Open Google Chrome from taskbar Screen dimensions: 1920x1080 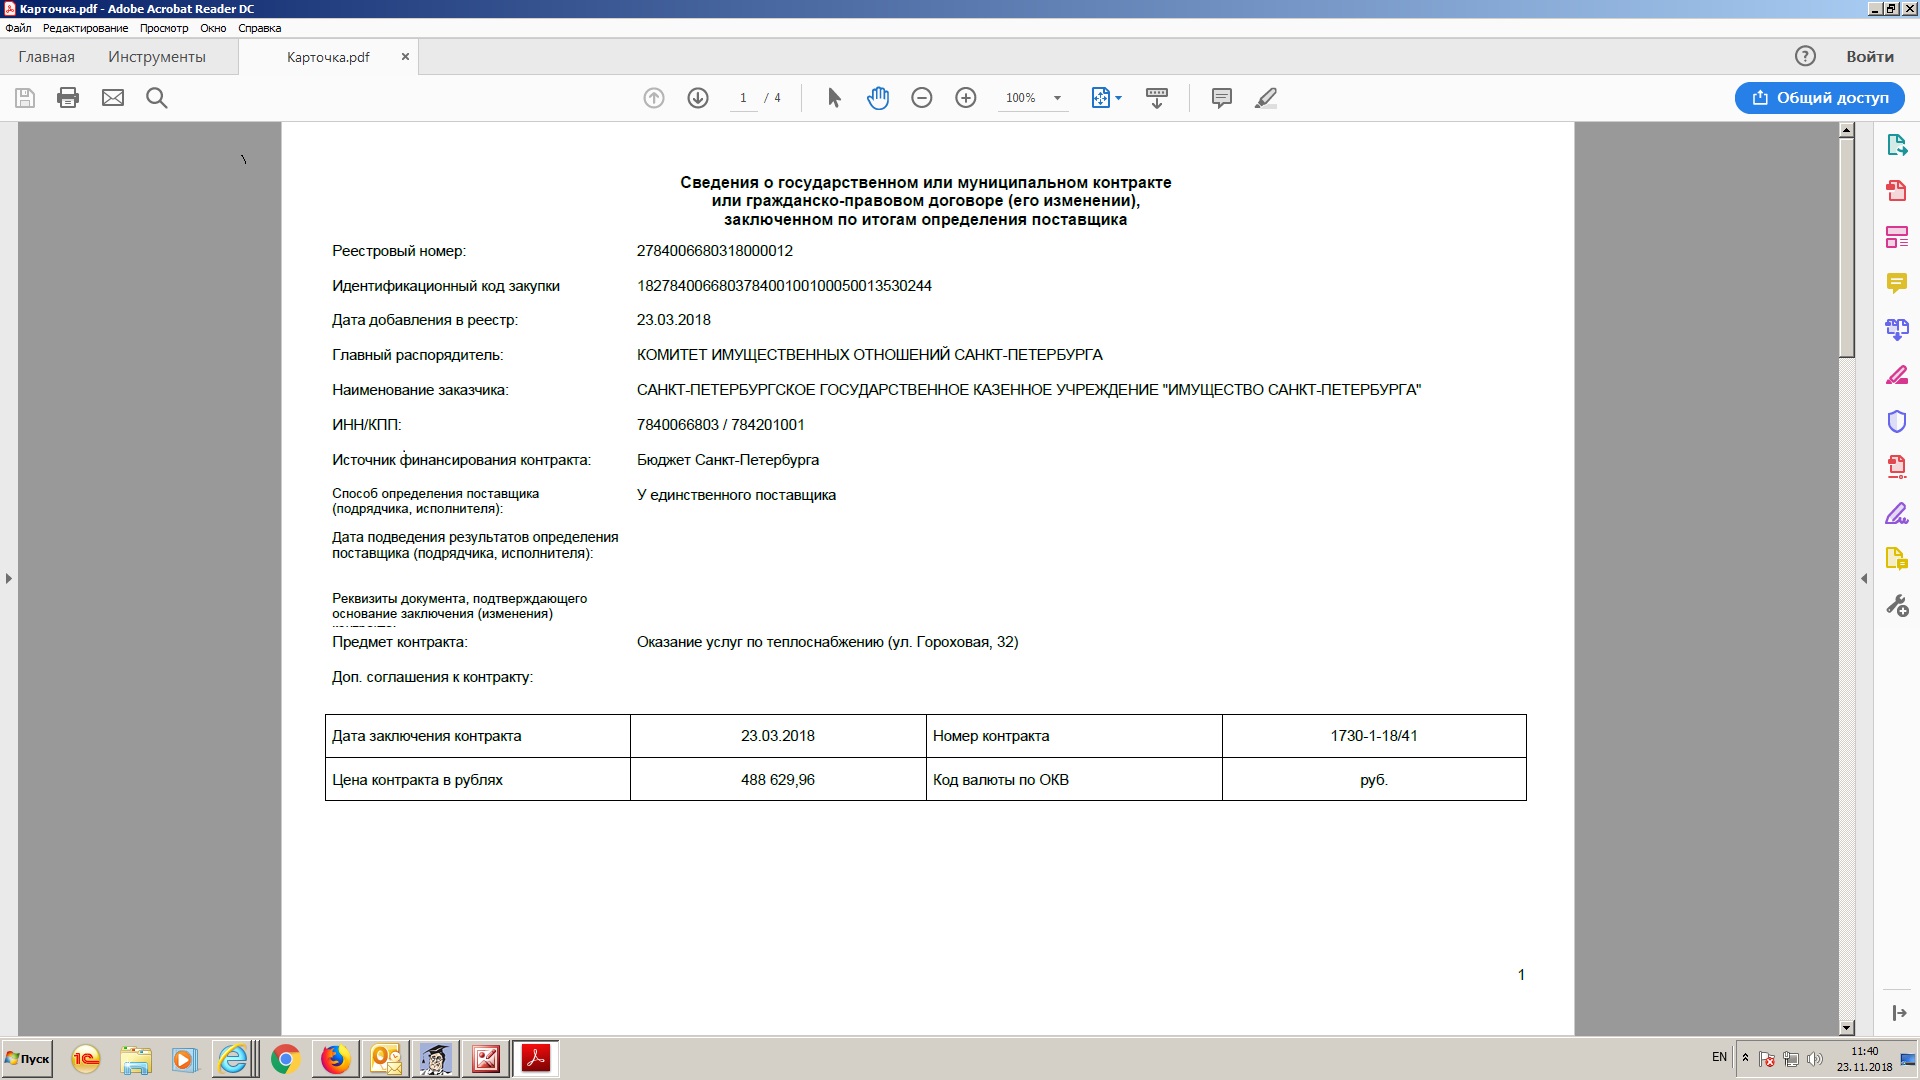click(285, 1059)
